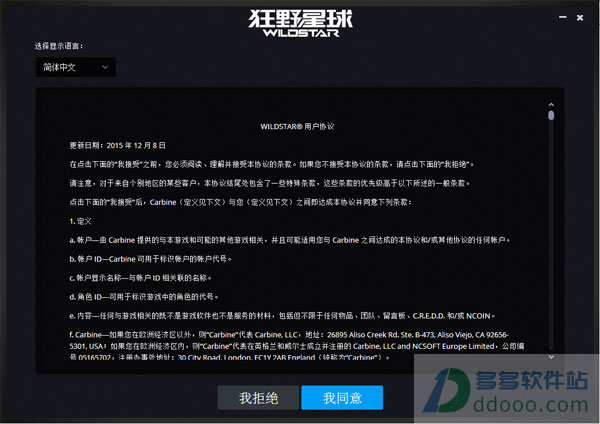This screenshot has height=424, width=600.
Task: Click the line starting d. 角色 ID
Action: (144, 297)
